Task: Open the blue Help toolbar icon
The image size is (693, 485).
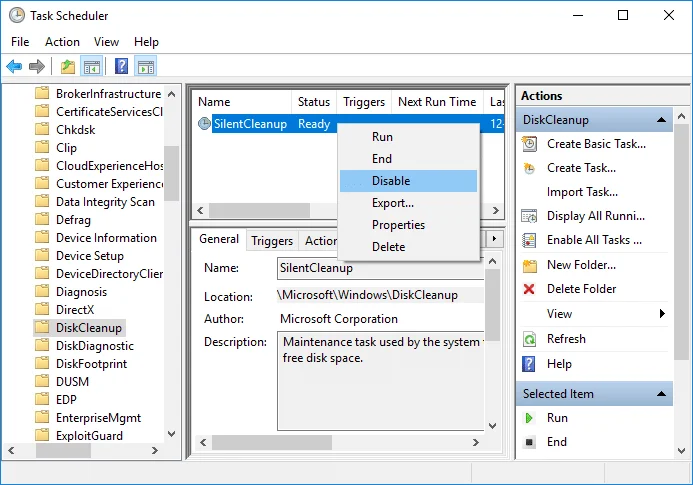Action: (122, 67)
